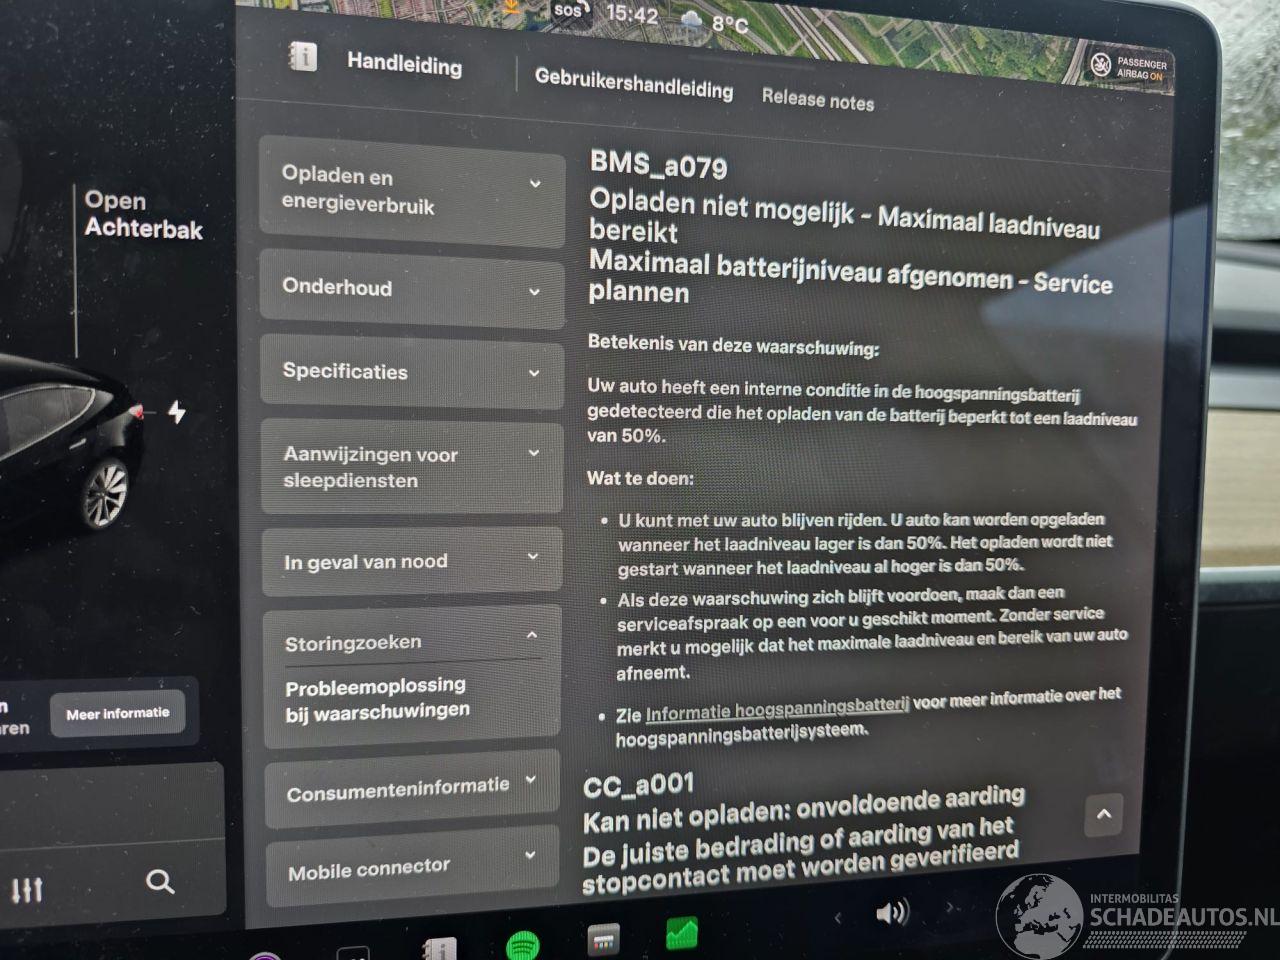Open the Informatie hoogspanningsbatterij link
Screen dimensions: 1280x960
(x=777, y=711)
